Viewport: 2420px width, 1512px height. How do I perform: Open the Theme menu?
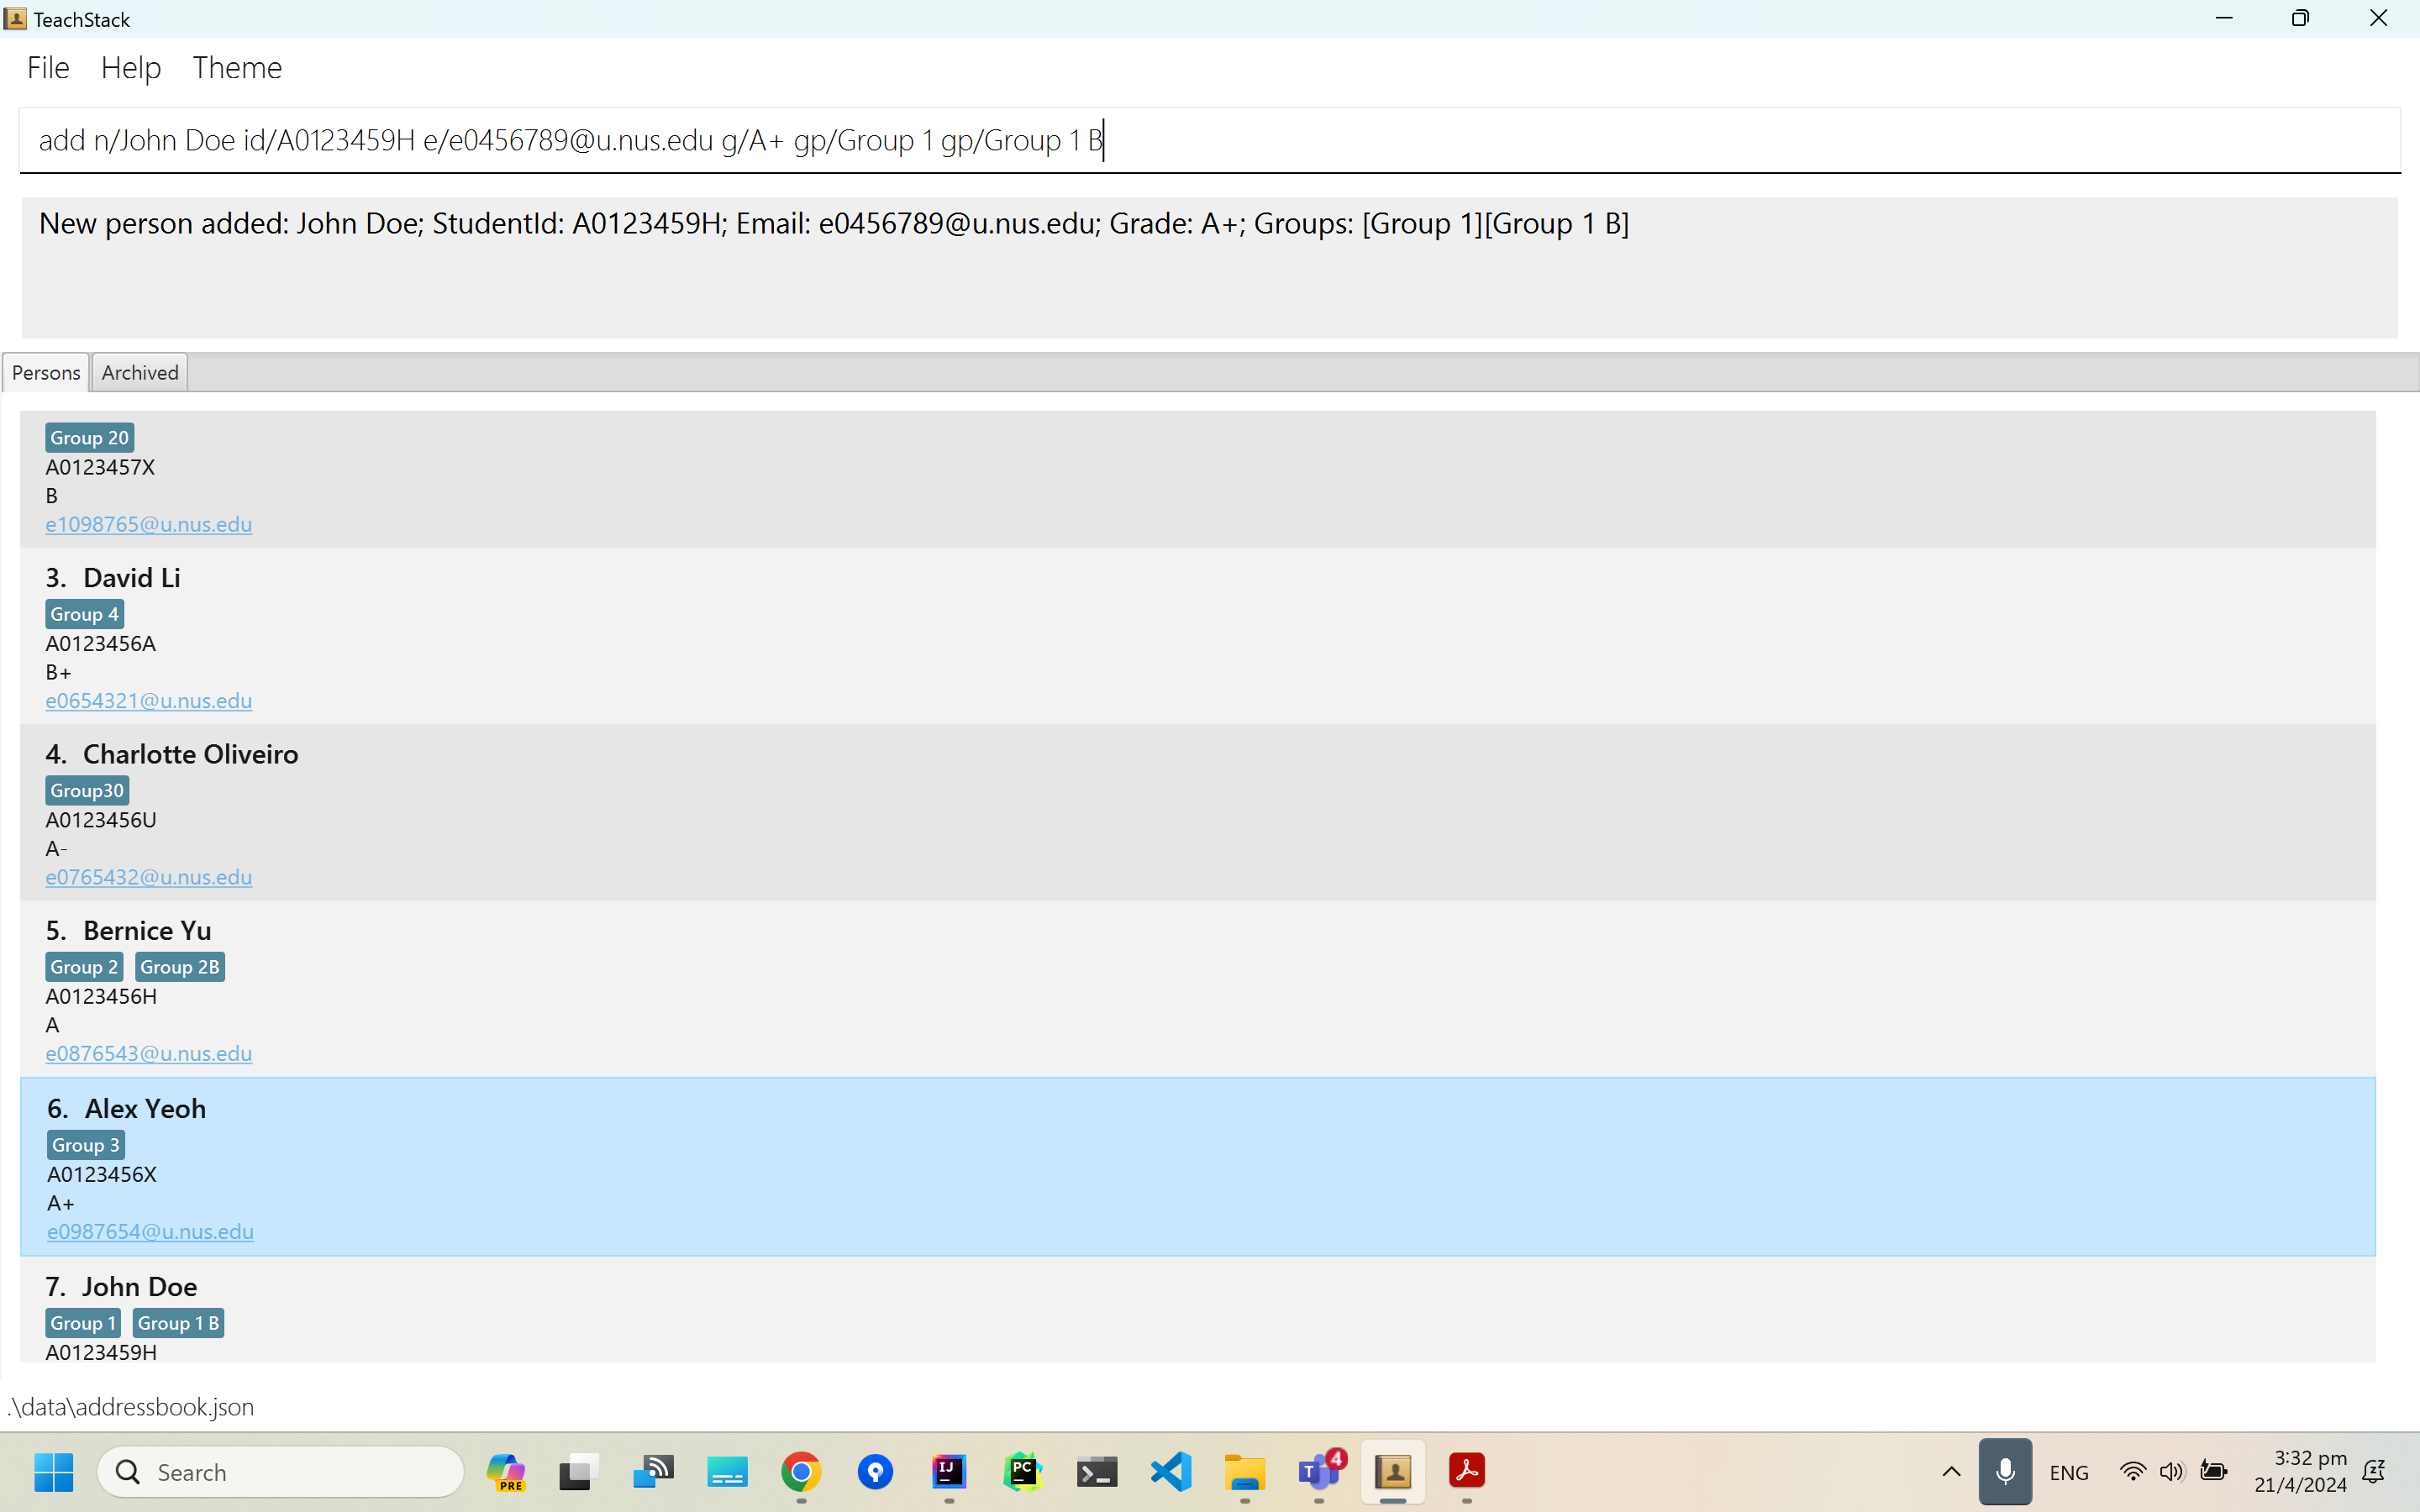237,68
